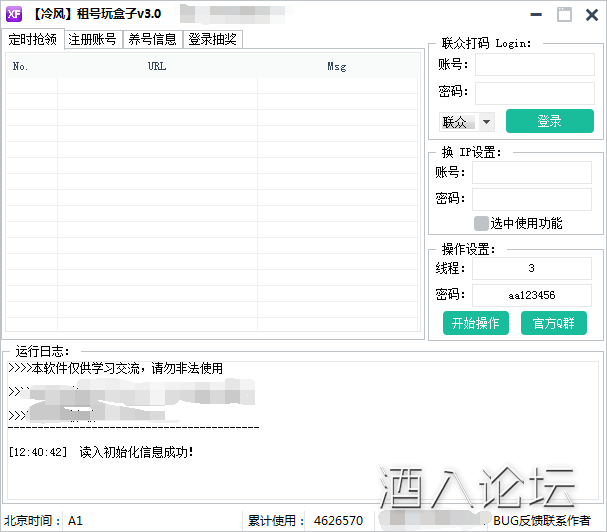Open the 联众 captcha provider dropdown arrow
This screenshot has height=532, width=607.
(486, 122)
